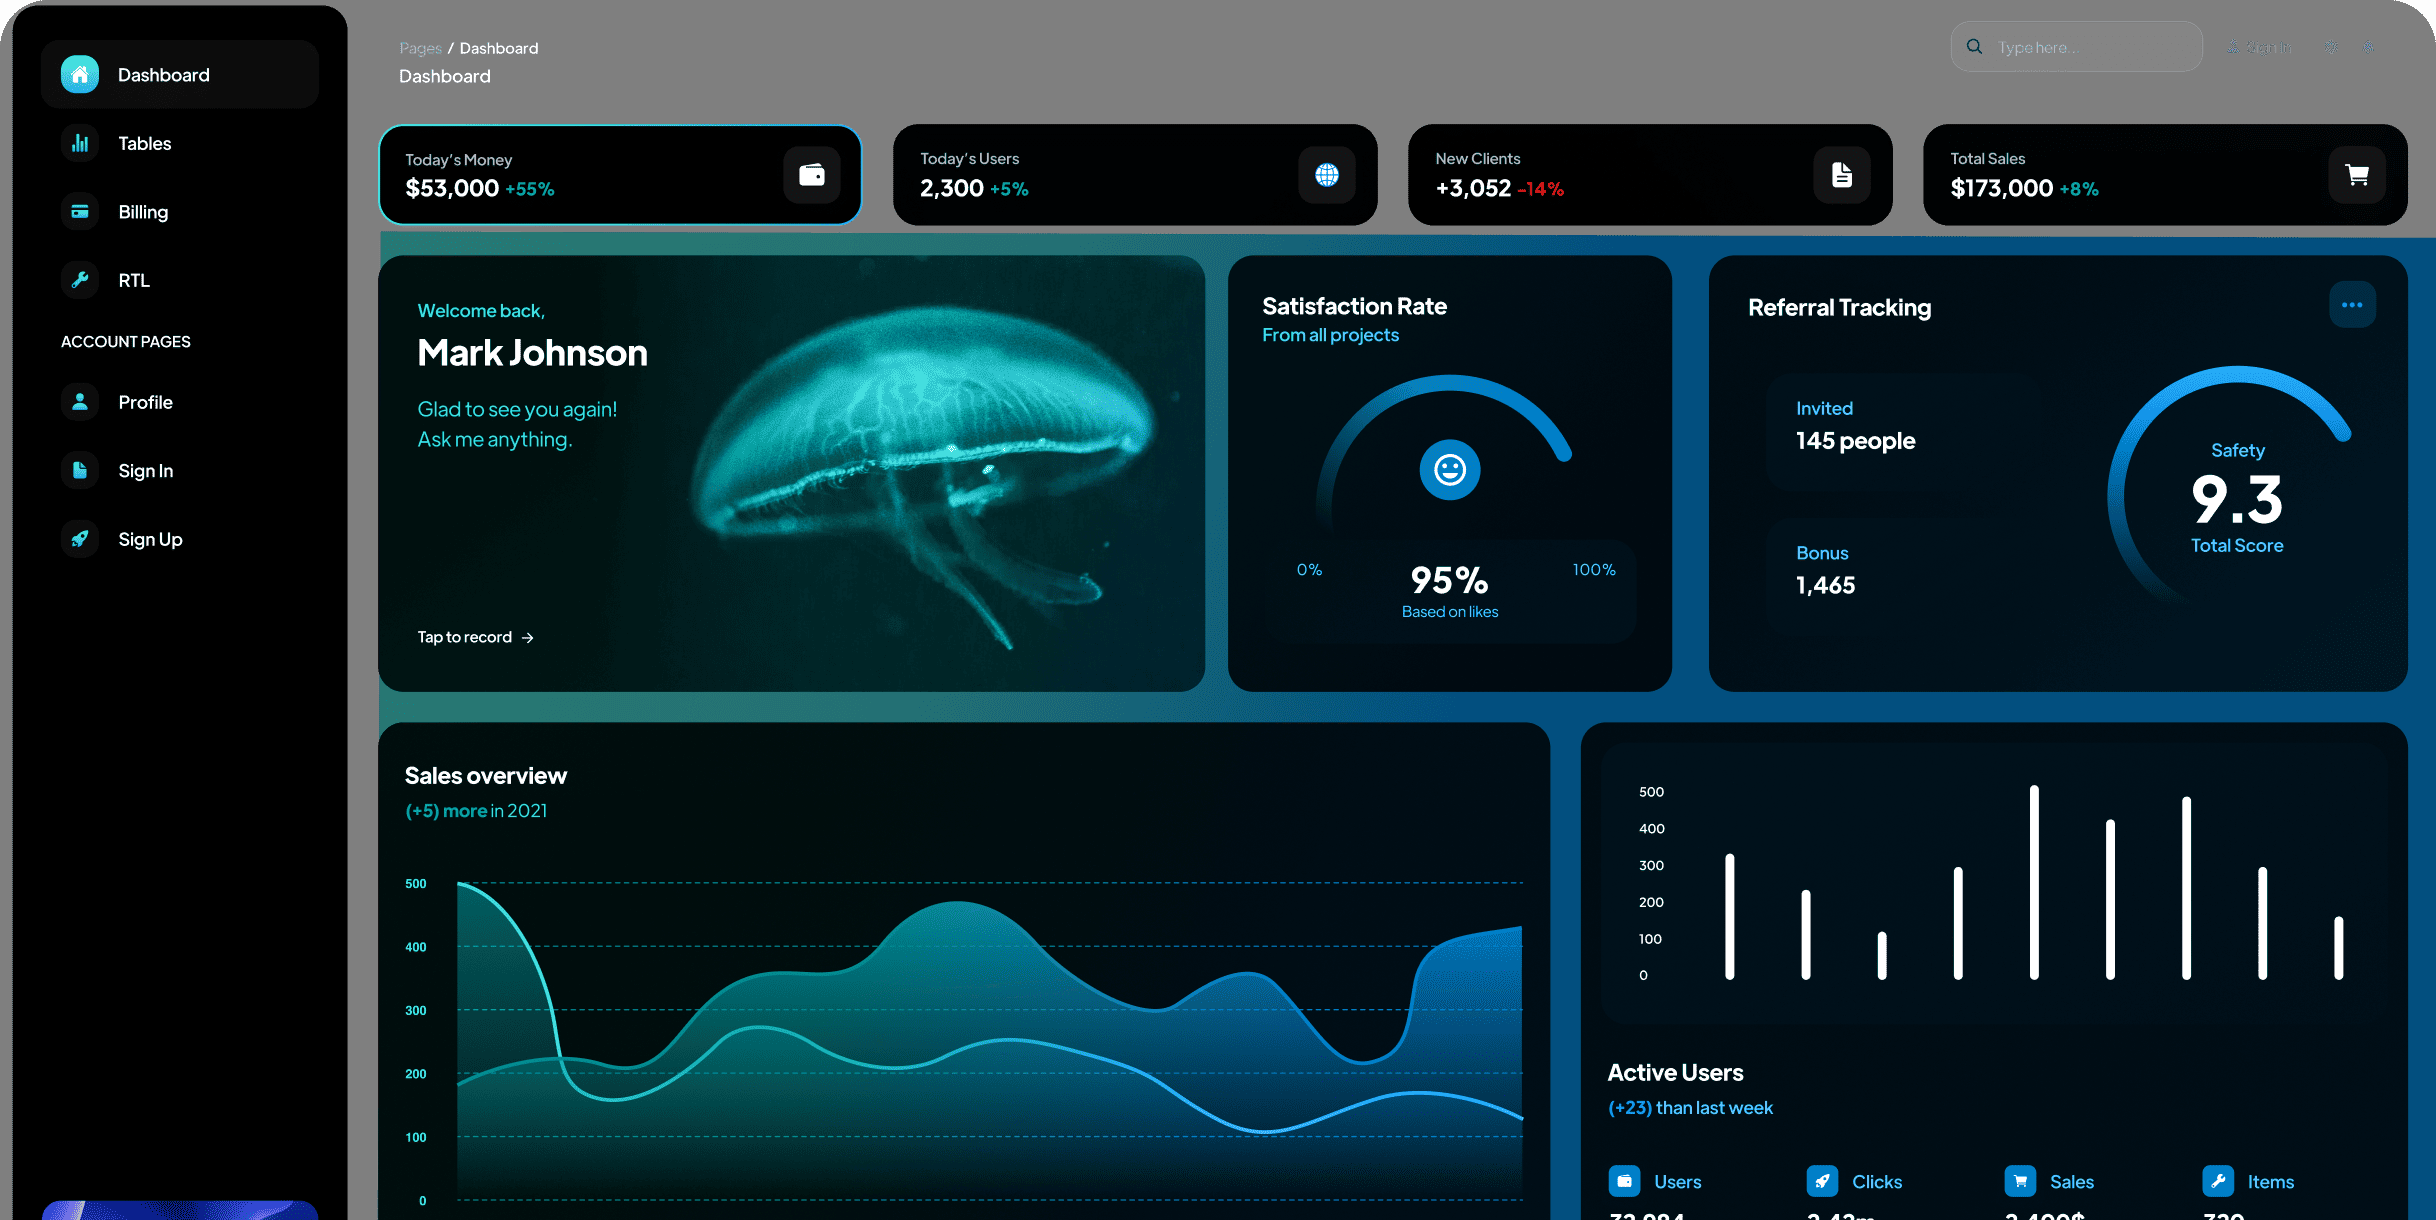Click the tallest bar in Active Users chart
Image resolution: width=2436 pixels, height=1220 pixels.
(2034, 882)
